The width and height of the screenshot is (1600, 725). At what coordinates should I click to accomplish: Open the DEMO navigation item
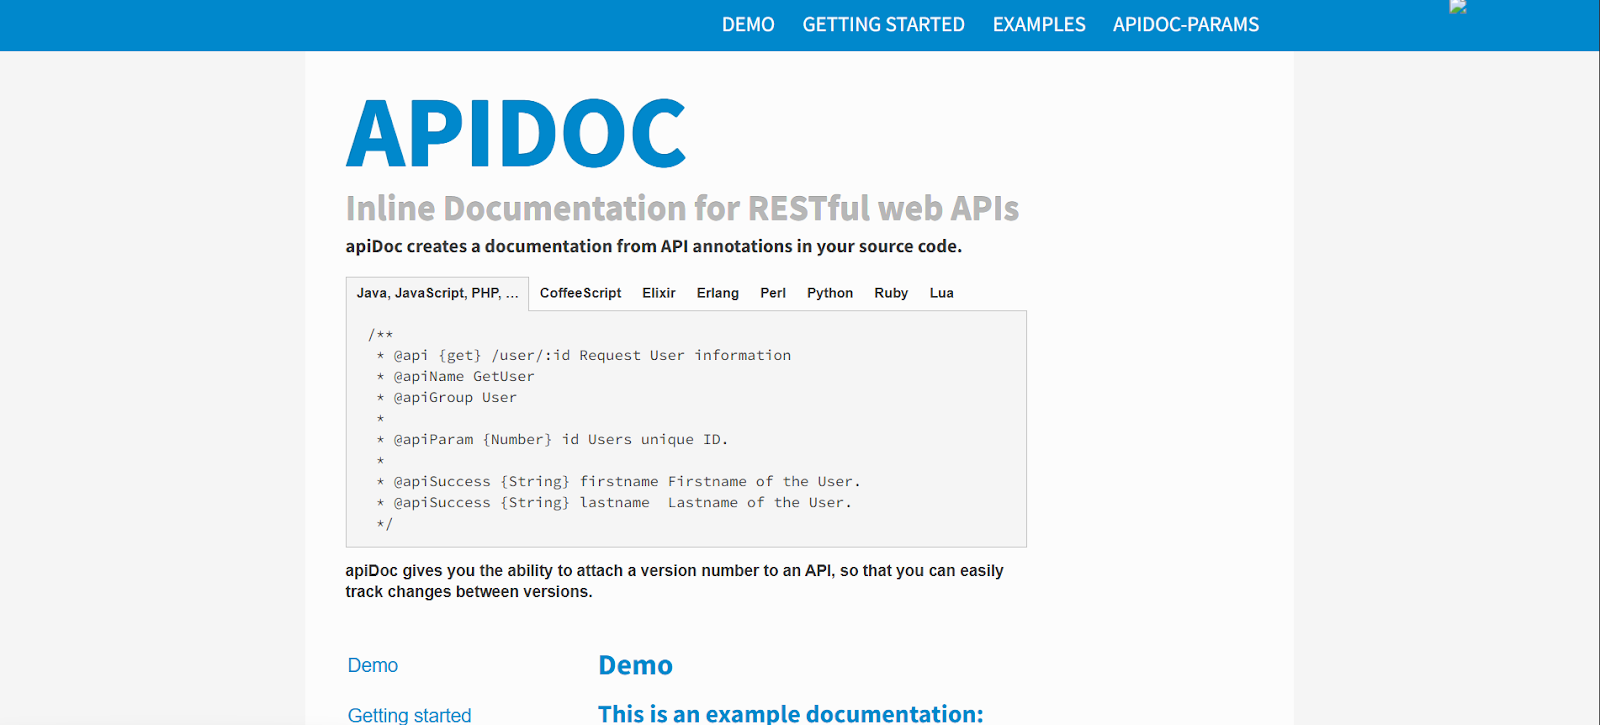[x=748, y=25]
